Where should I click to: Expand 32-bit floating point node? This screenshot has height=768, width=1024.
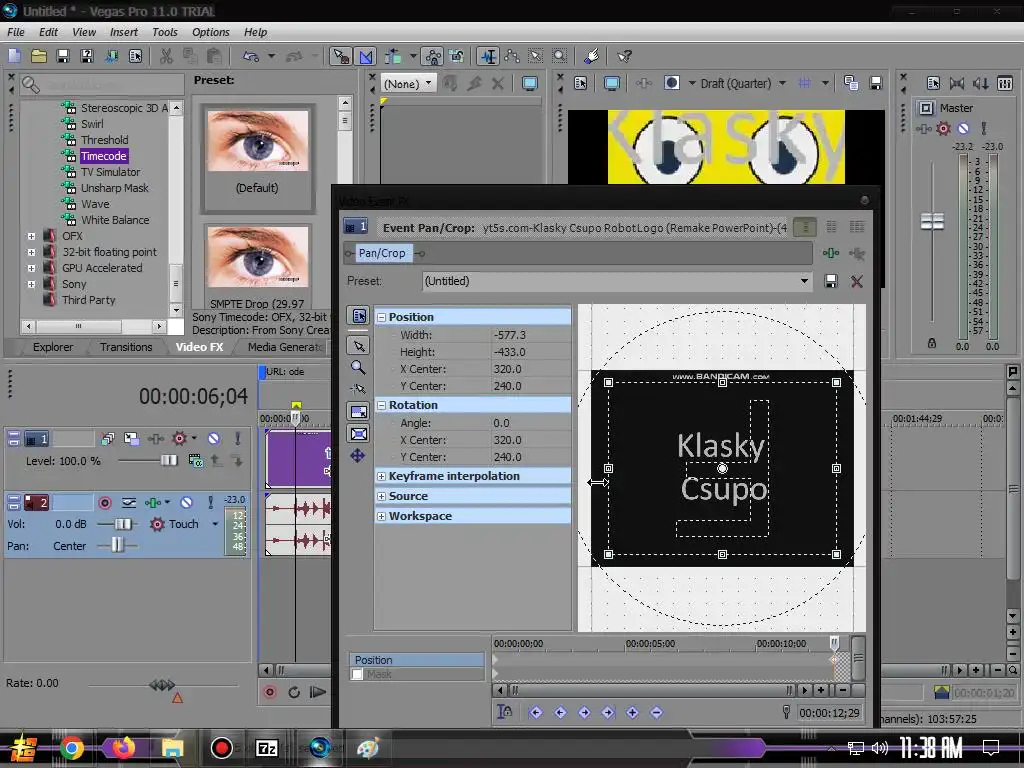pos(31,252)
